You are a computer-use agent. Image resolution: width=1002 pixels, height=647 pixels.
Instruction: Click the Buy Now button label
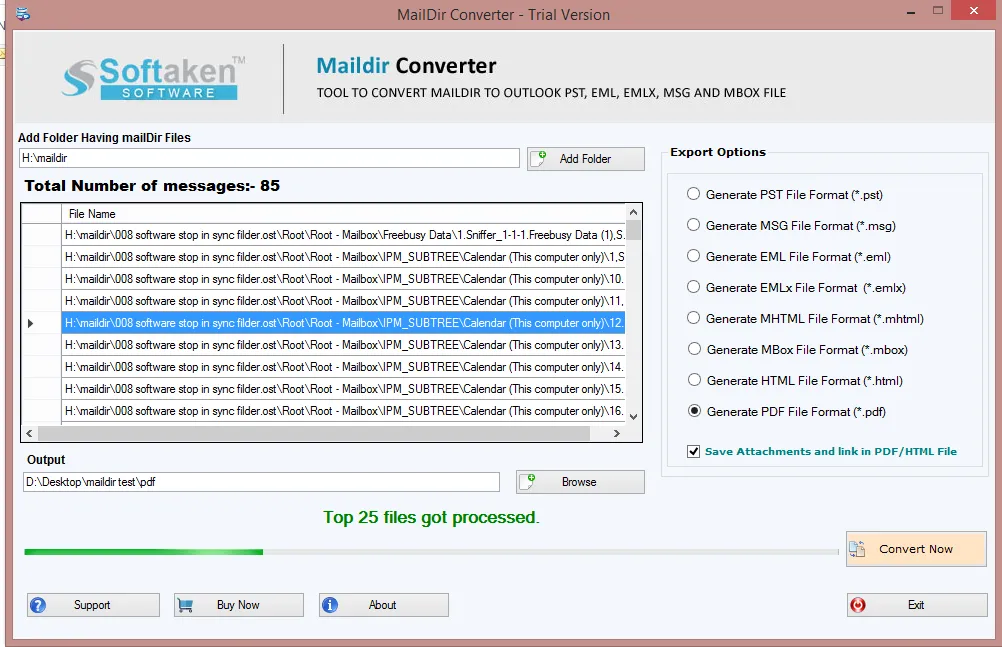(238, 605)
